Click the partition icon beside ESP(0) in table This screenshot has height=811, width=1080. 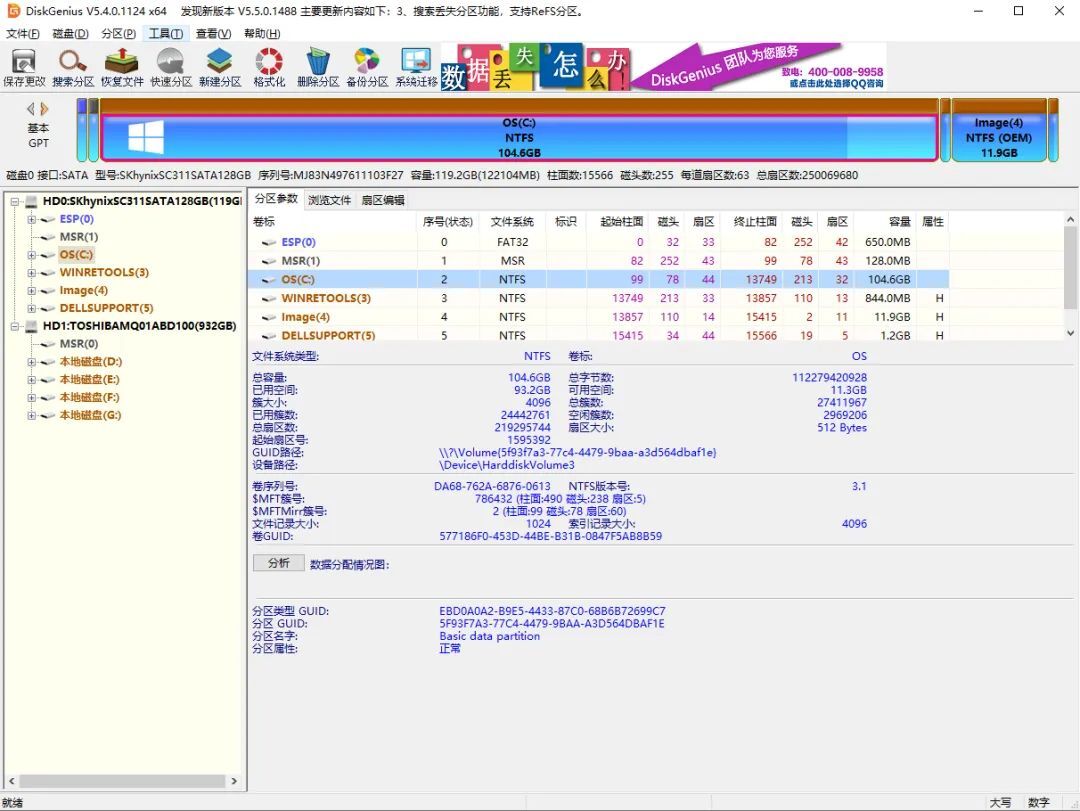tap(269, 243)
